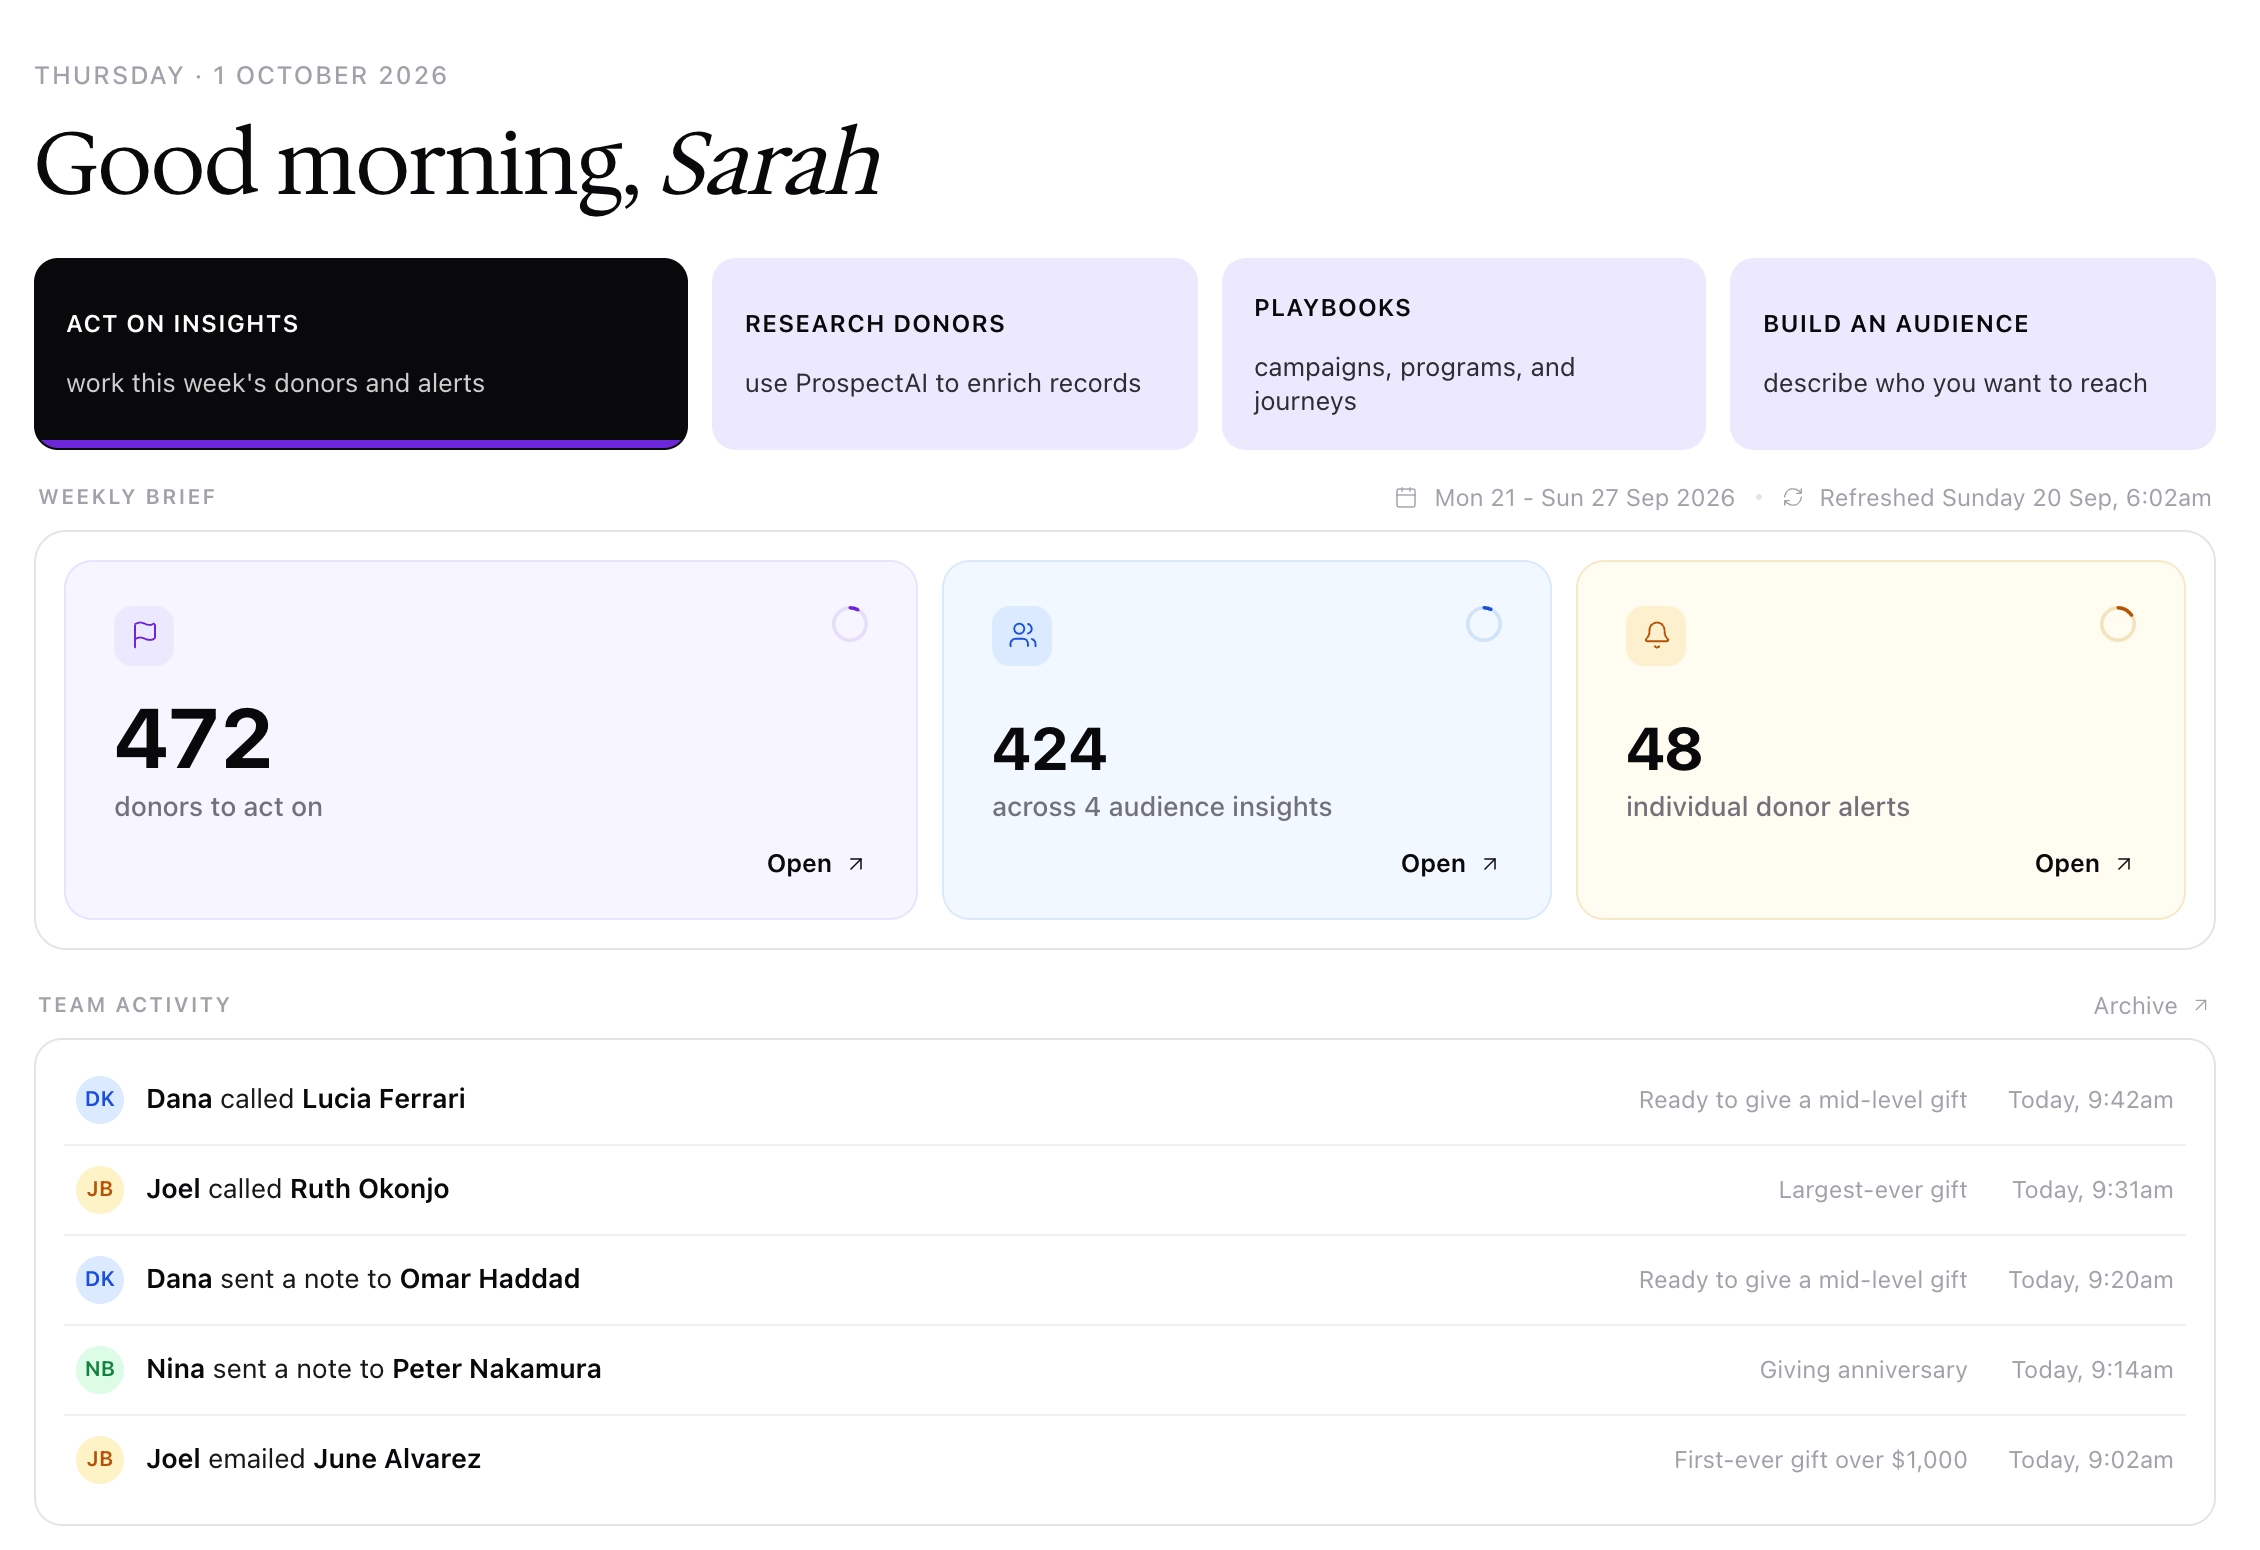Go to Build an Audience tab
This screenshot has height=1550, width=2260.
(1973, 354)
